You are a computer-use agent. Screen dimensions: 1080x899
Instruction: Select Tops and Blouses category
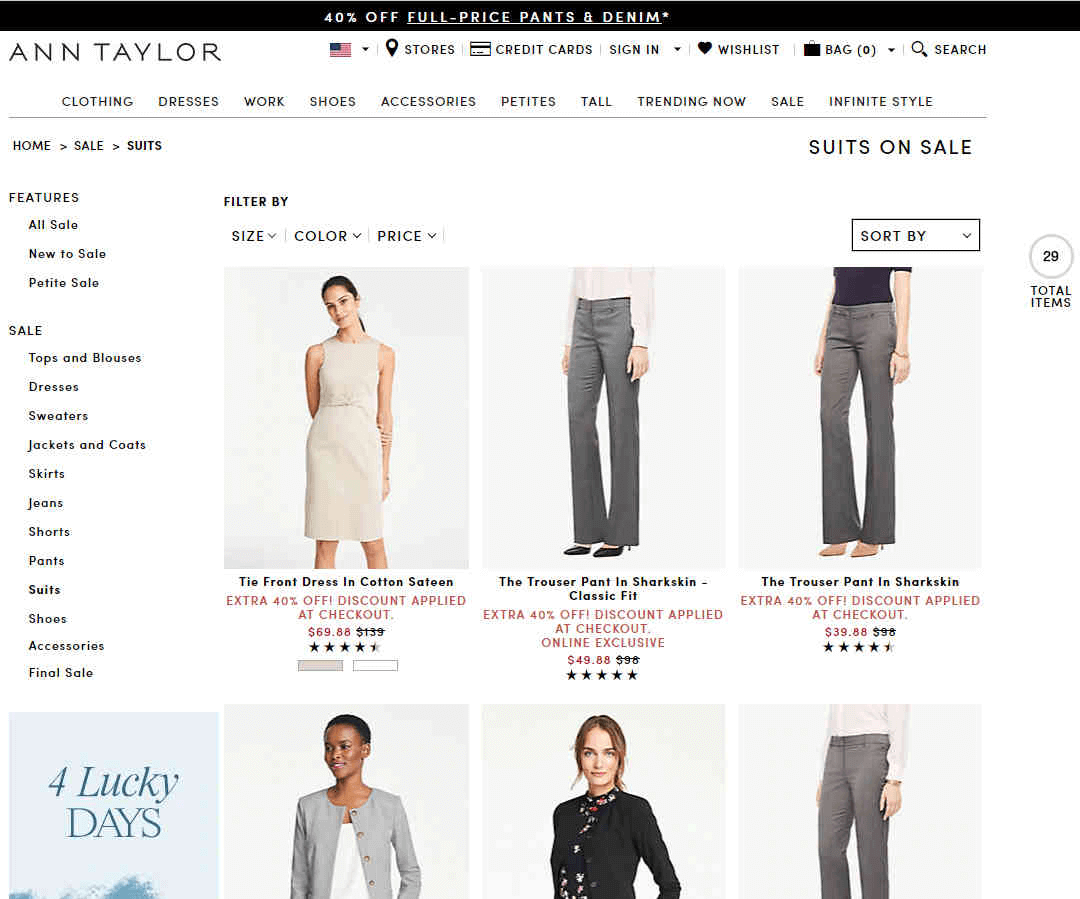pos(85,358)
